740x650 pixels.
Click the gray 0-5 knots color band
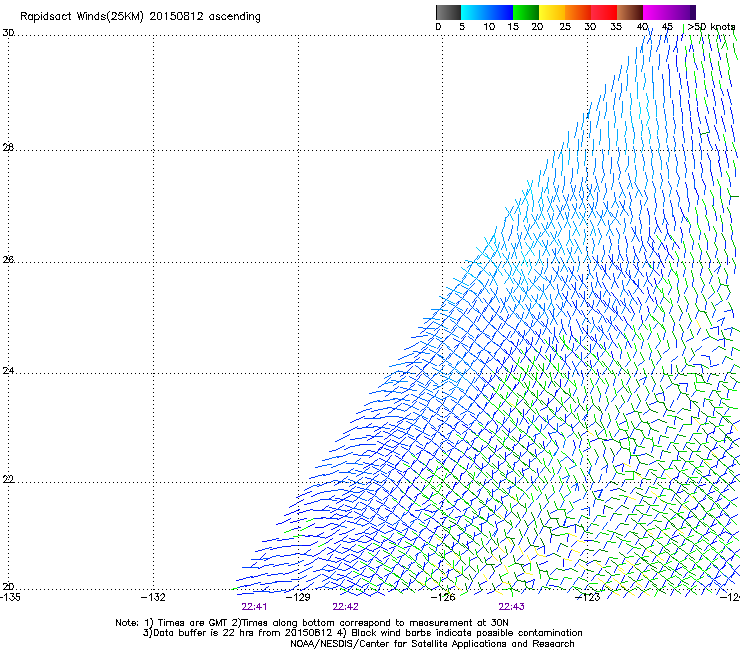coord(448,12)
